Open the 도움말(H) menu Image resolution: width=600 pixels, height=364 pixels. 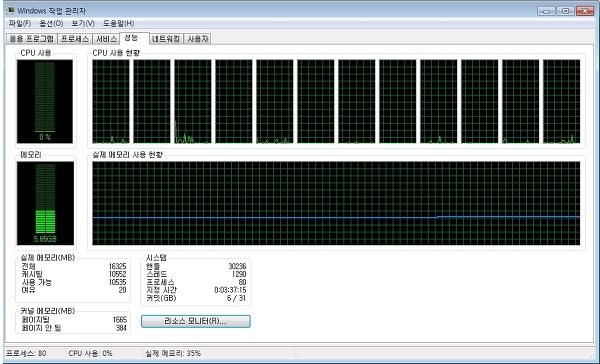[x=118, y=23]
